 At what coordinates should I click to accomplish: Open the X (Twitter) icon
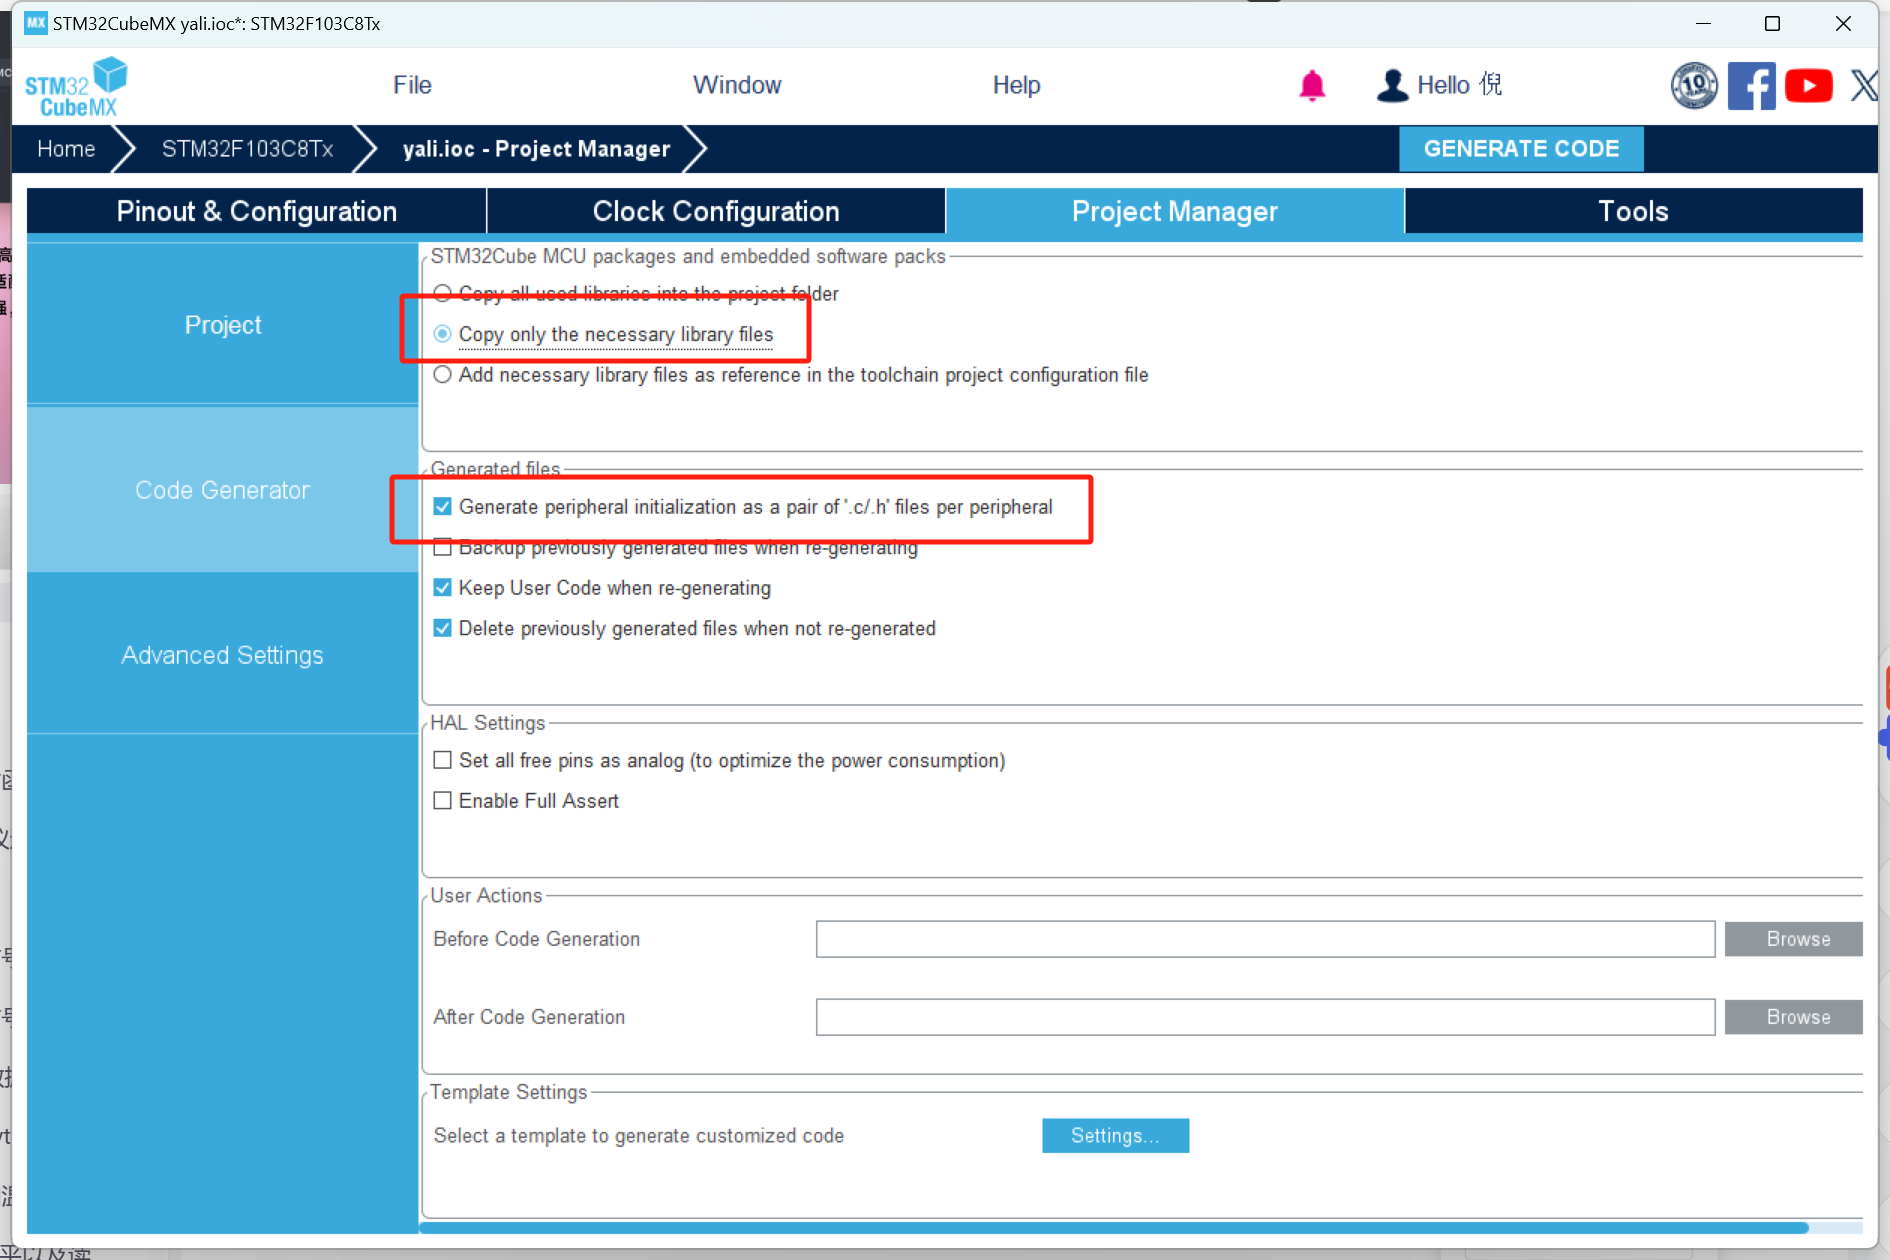tap(1864, 86)
